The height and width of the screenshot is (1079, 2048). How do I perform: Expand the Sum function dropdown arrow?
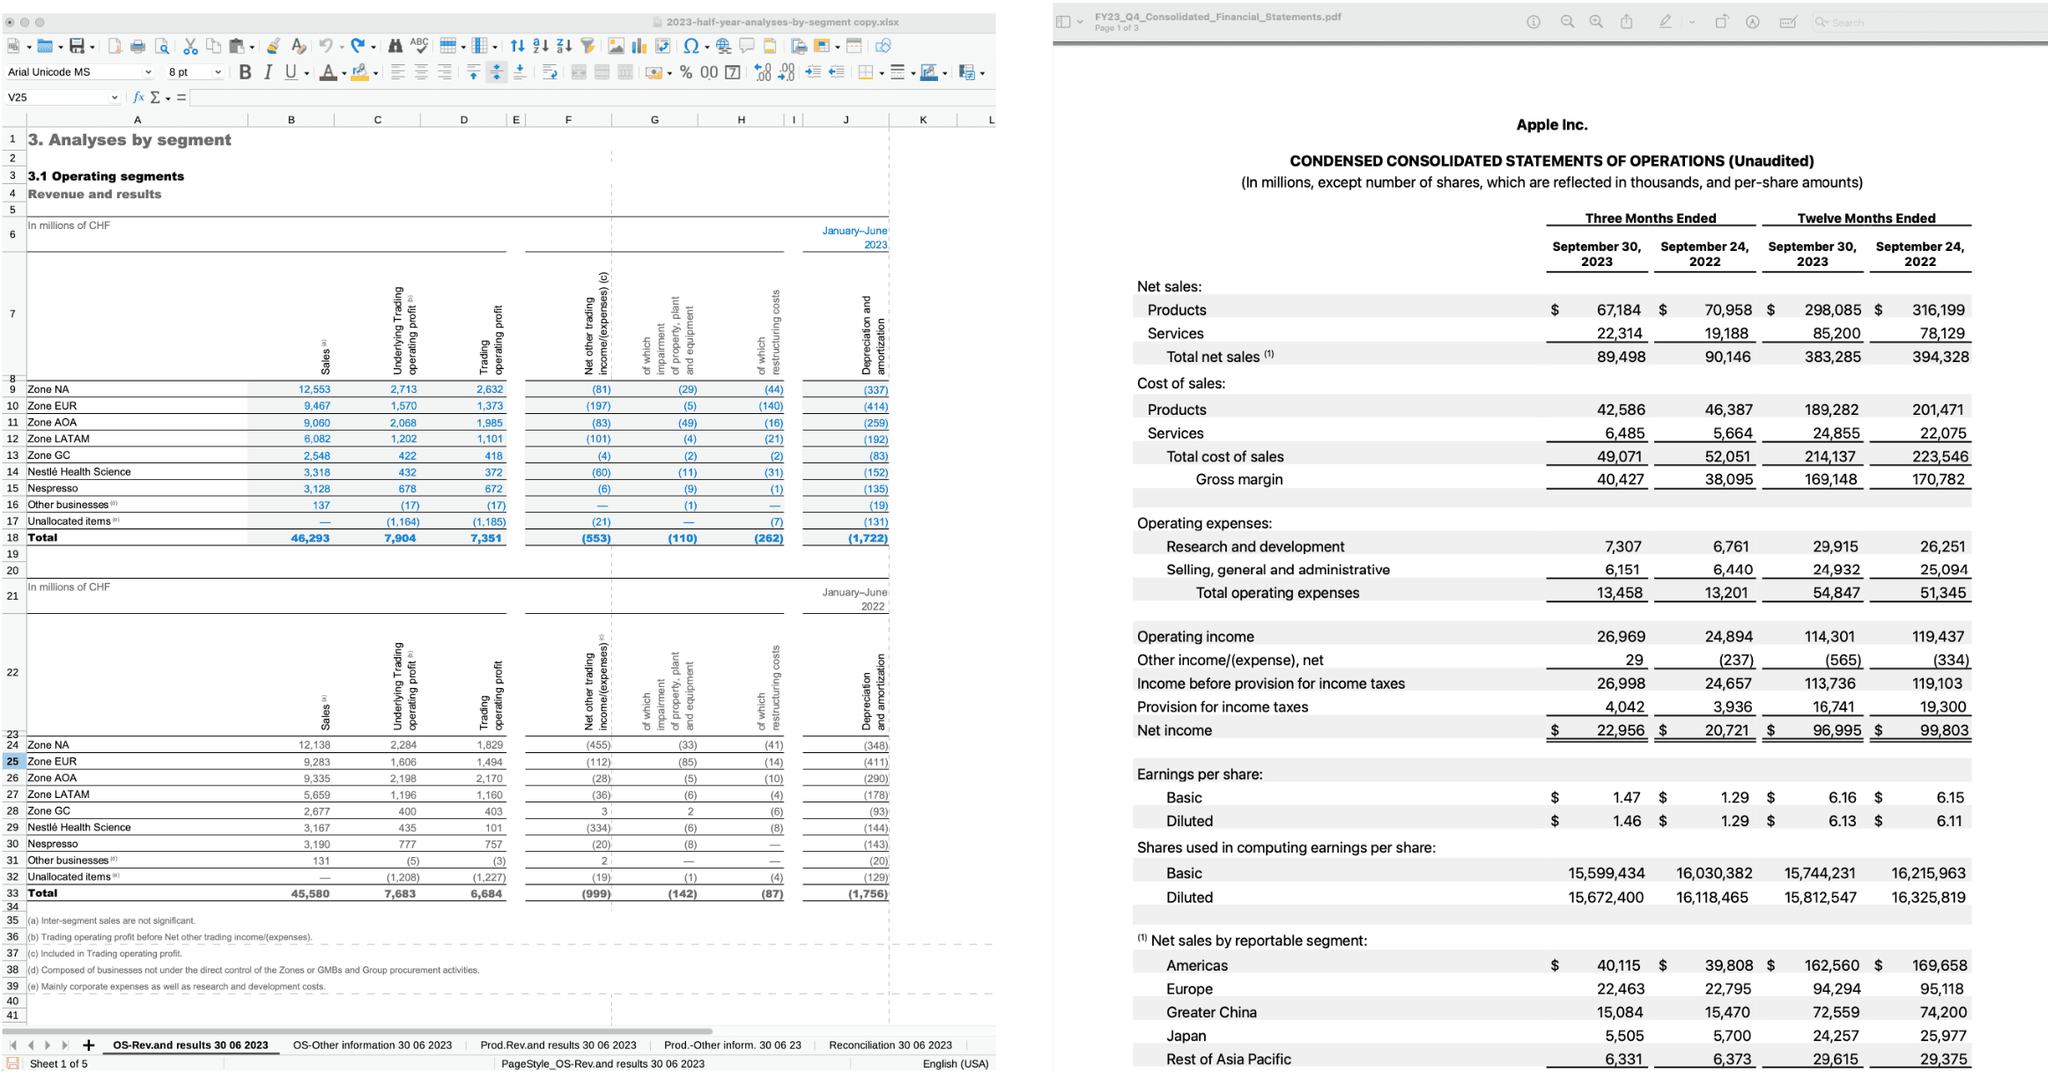(x=168, y=98)
